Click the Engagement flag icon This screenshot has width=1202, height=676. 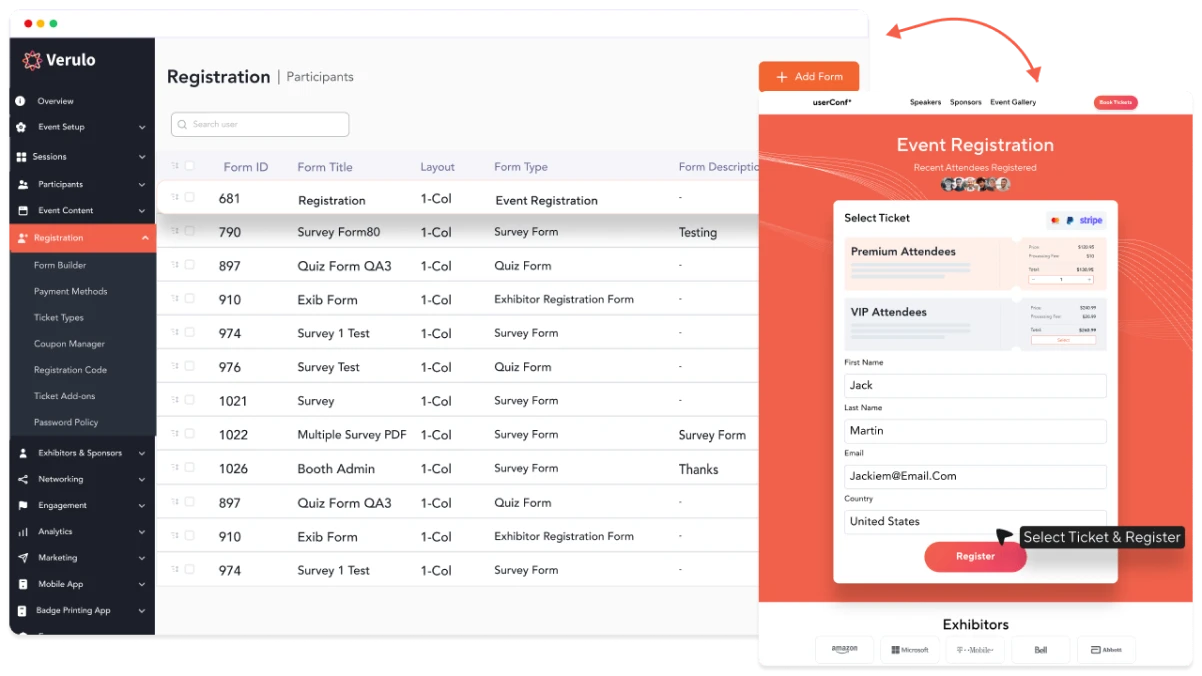[x=22, y=506]
